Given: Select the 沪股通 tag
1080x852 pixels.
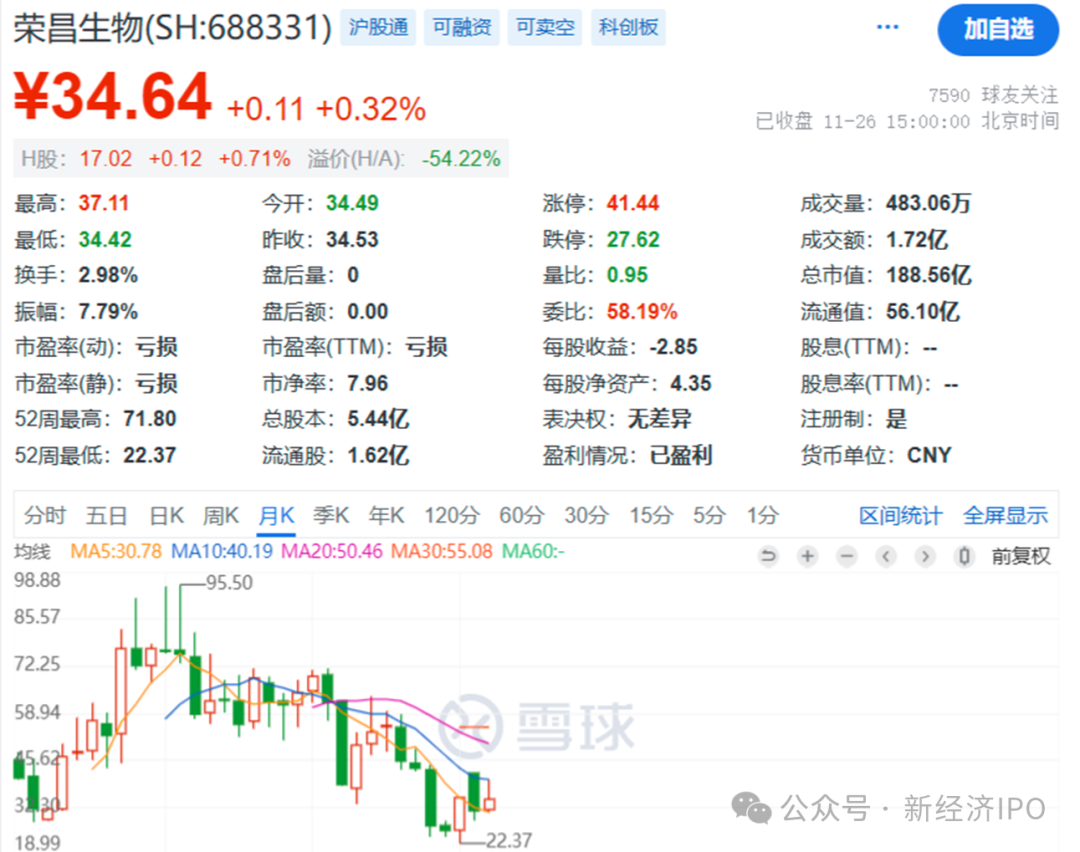Looking at the screenshot, I should coord(378,28).
